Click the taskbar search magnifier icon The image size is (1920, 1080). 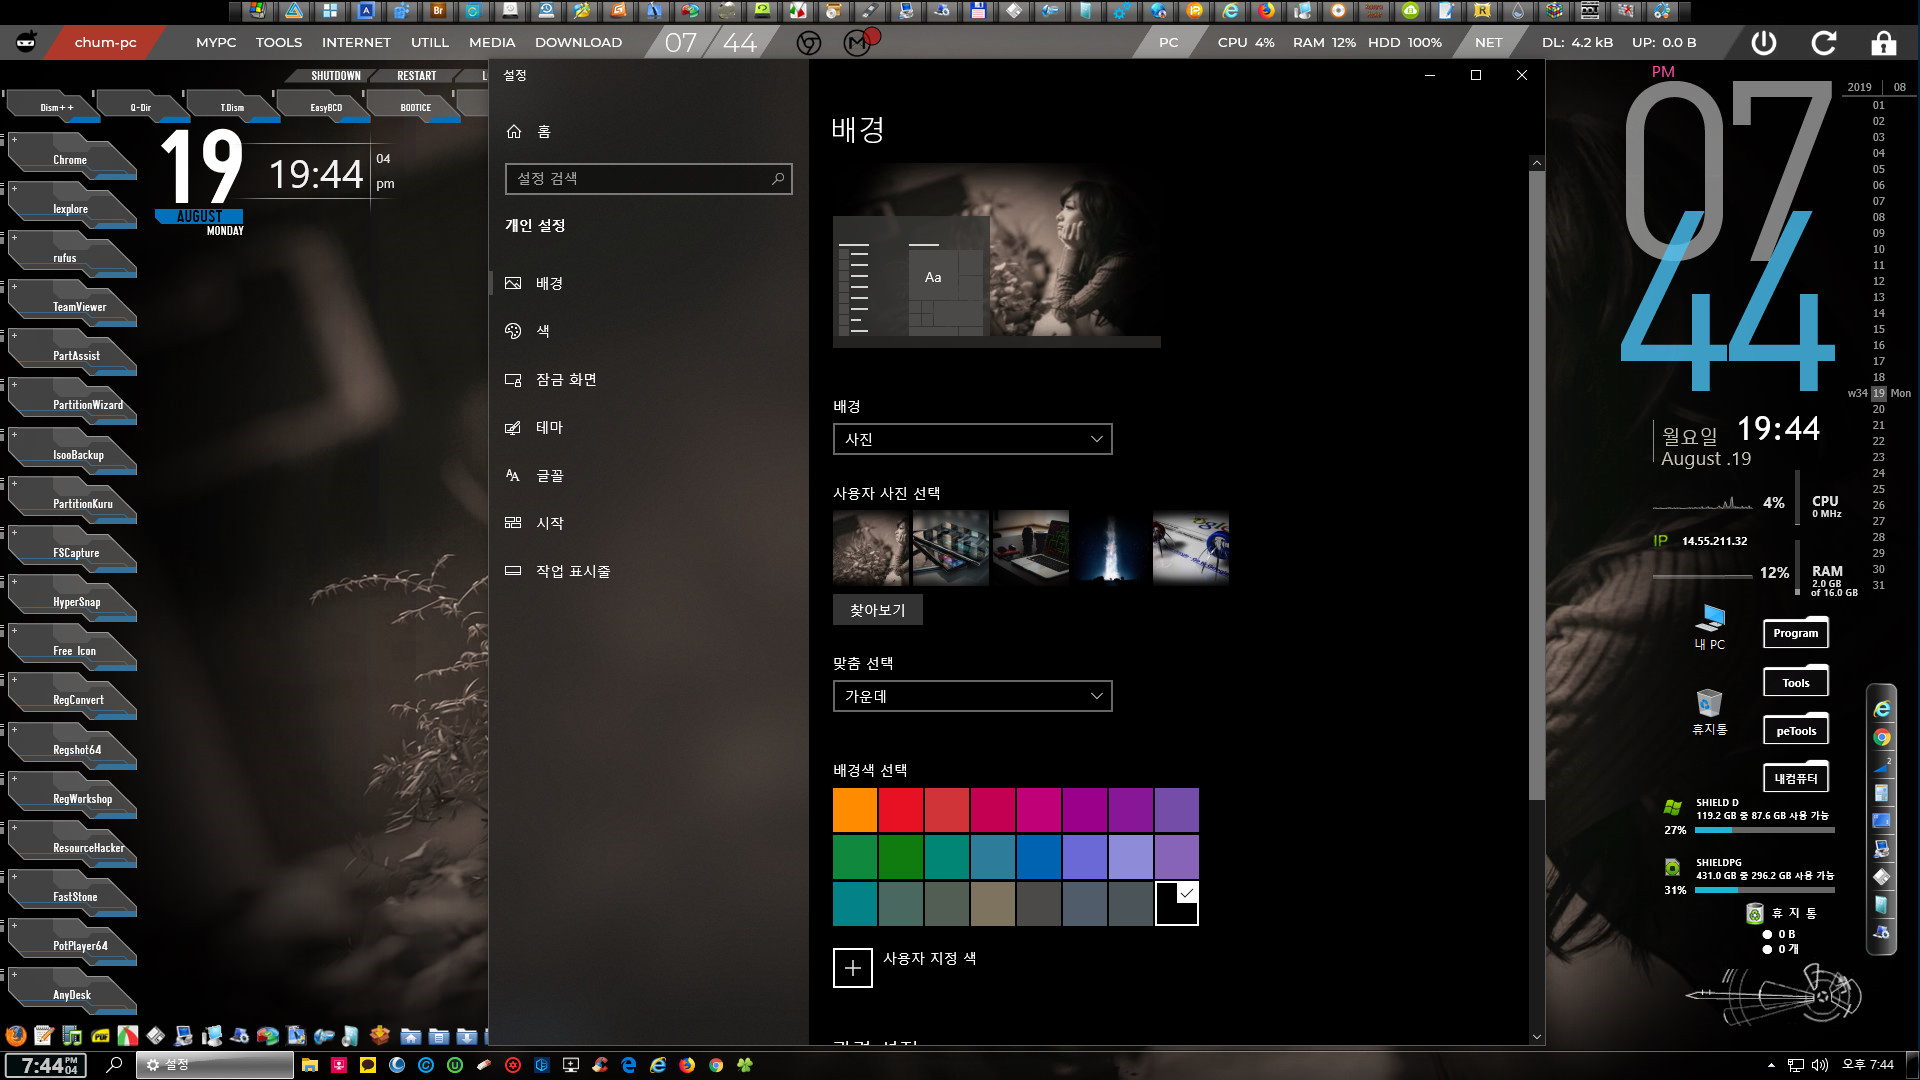pos(114,1065)
